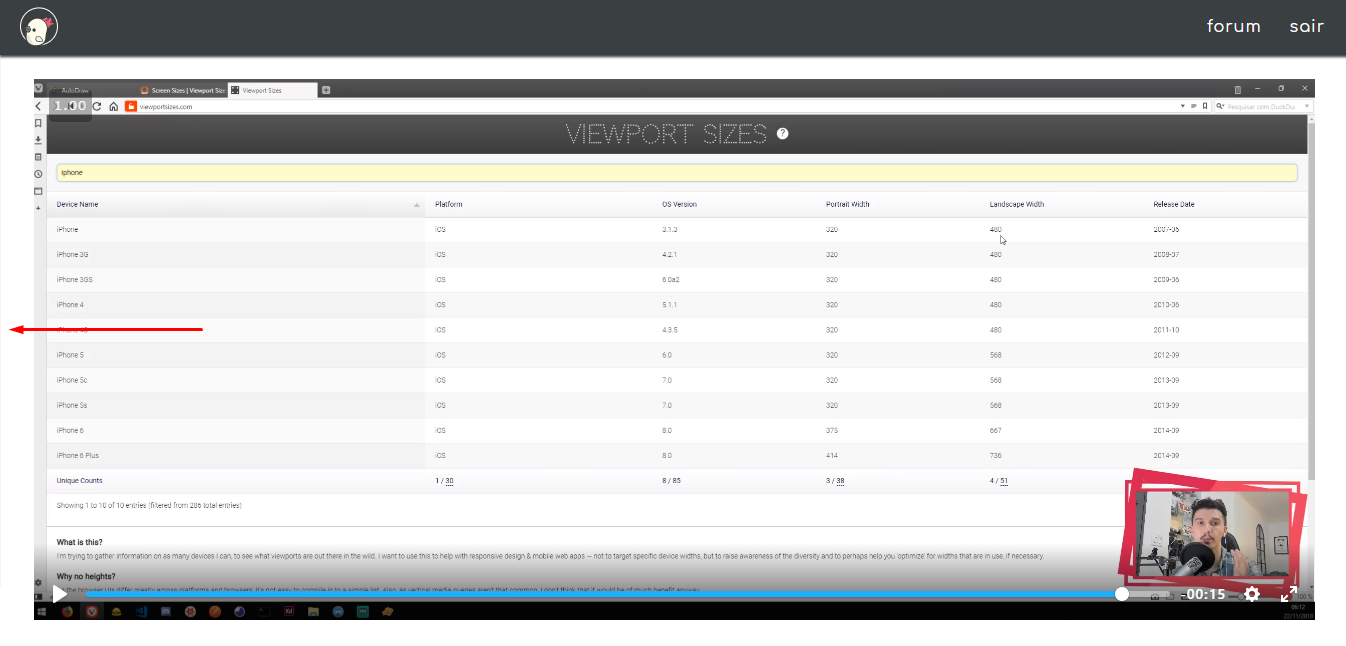
Task: Open Vivaldi from the taskbar
Action: [92, 611]
